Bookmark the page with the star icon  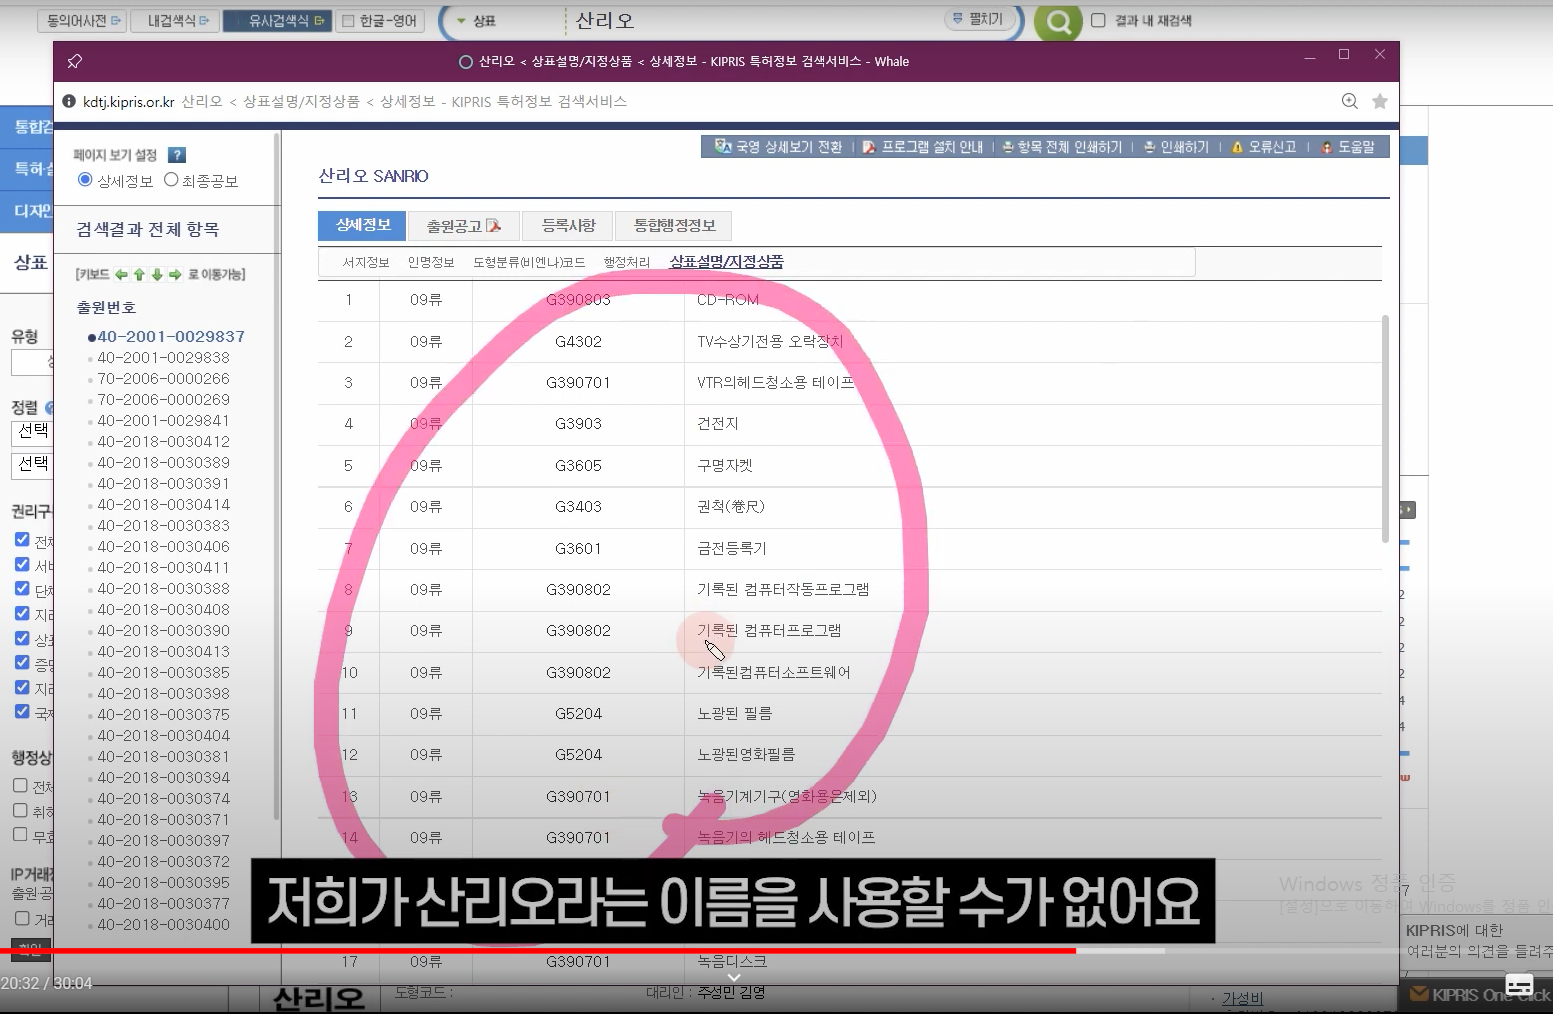(x=1380, y=101)
